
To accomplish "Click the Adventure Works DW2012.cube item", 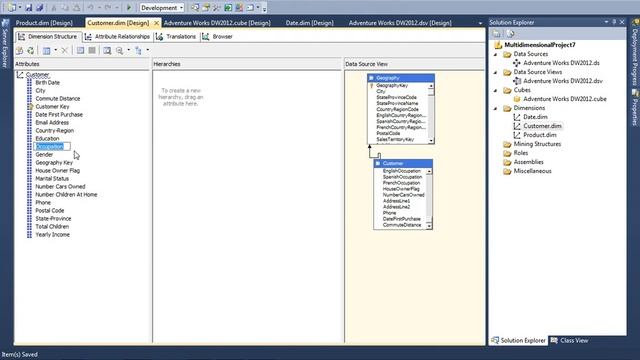I will click(x=564, y=99).
